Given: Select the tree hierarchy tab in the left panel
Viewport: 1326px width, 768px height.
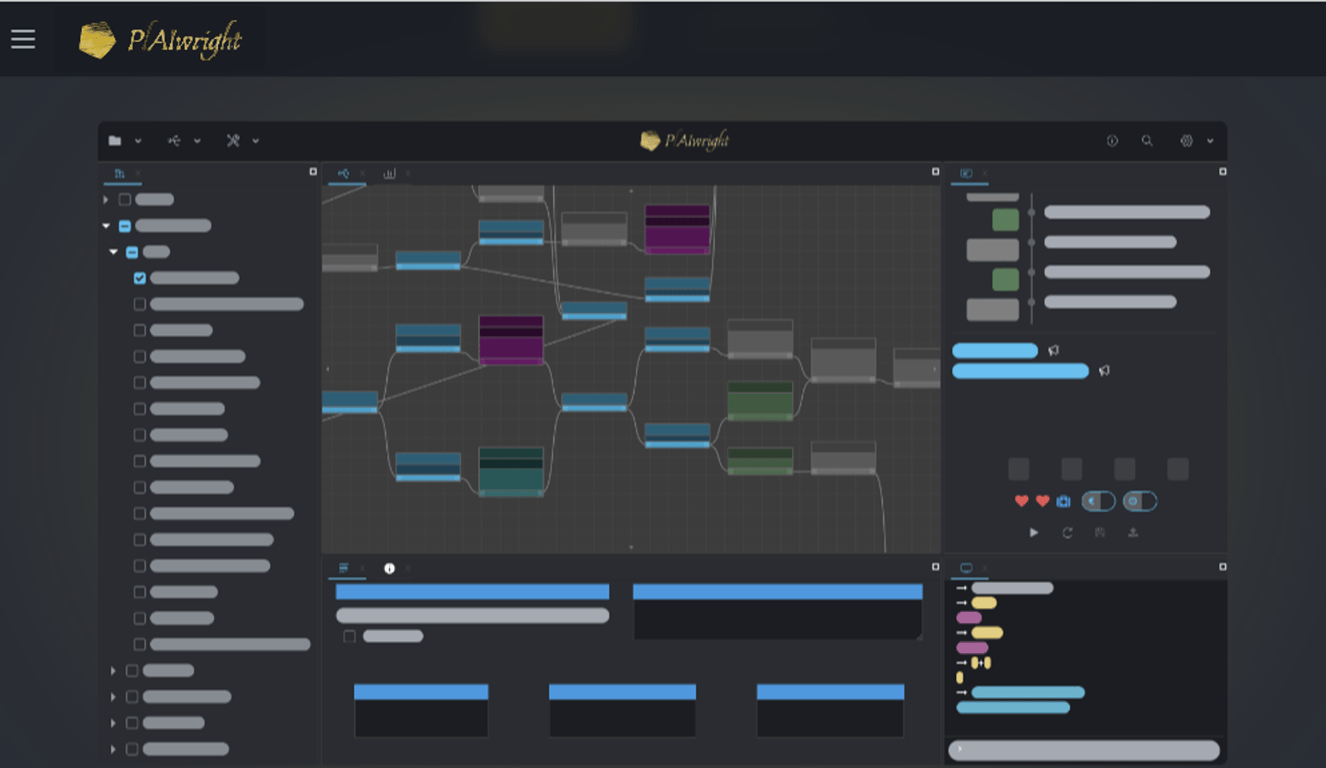Looking at the screenshot, I should [120, 174].
